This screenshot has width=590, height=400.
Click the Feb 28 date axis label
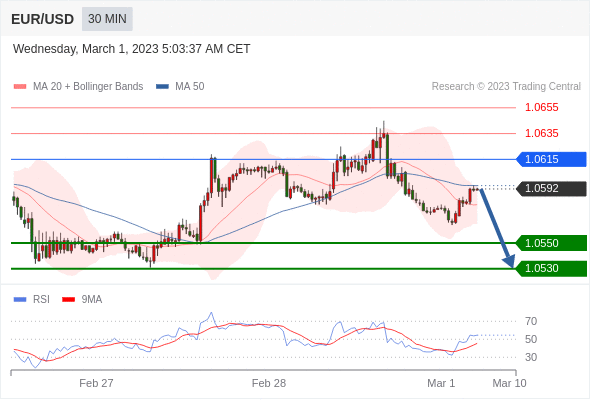point(269,383)
